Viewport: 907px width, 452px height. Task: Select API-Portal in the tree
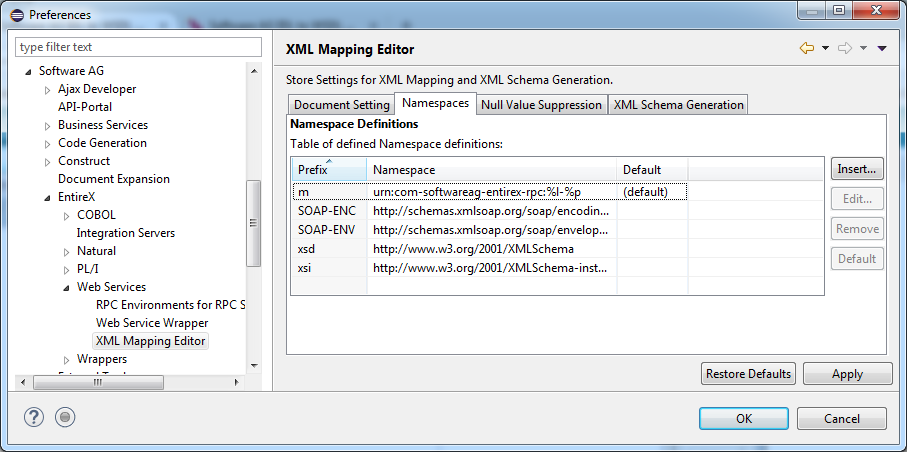(x=85, y=107)
